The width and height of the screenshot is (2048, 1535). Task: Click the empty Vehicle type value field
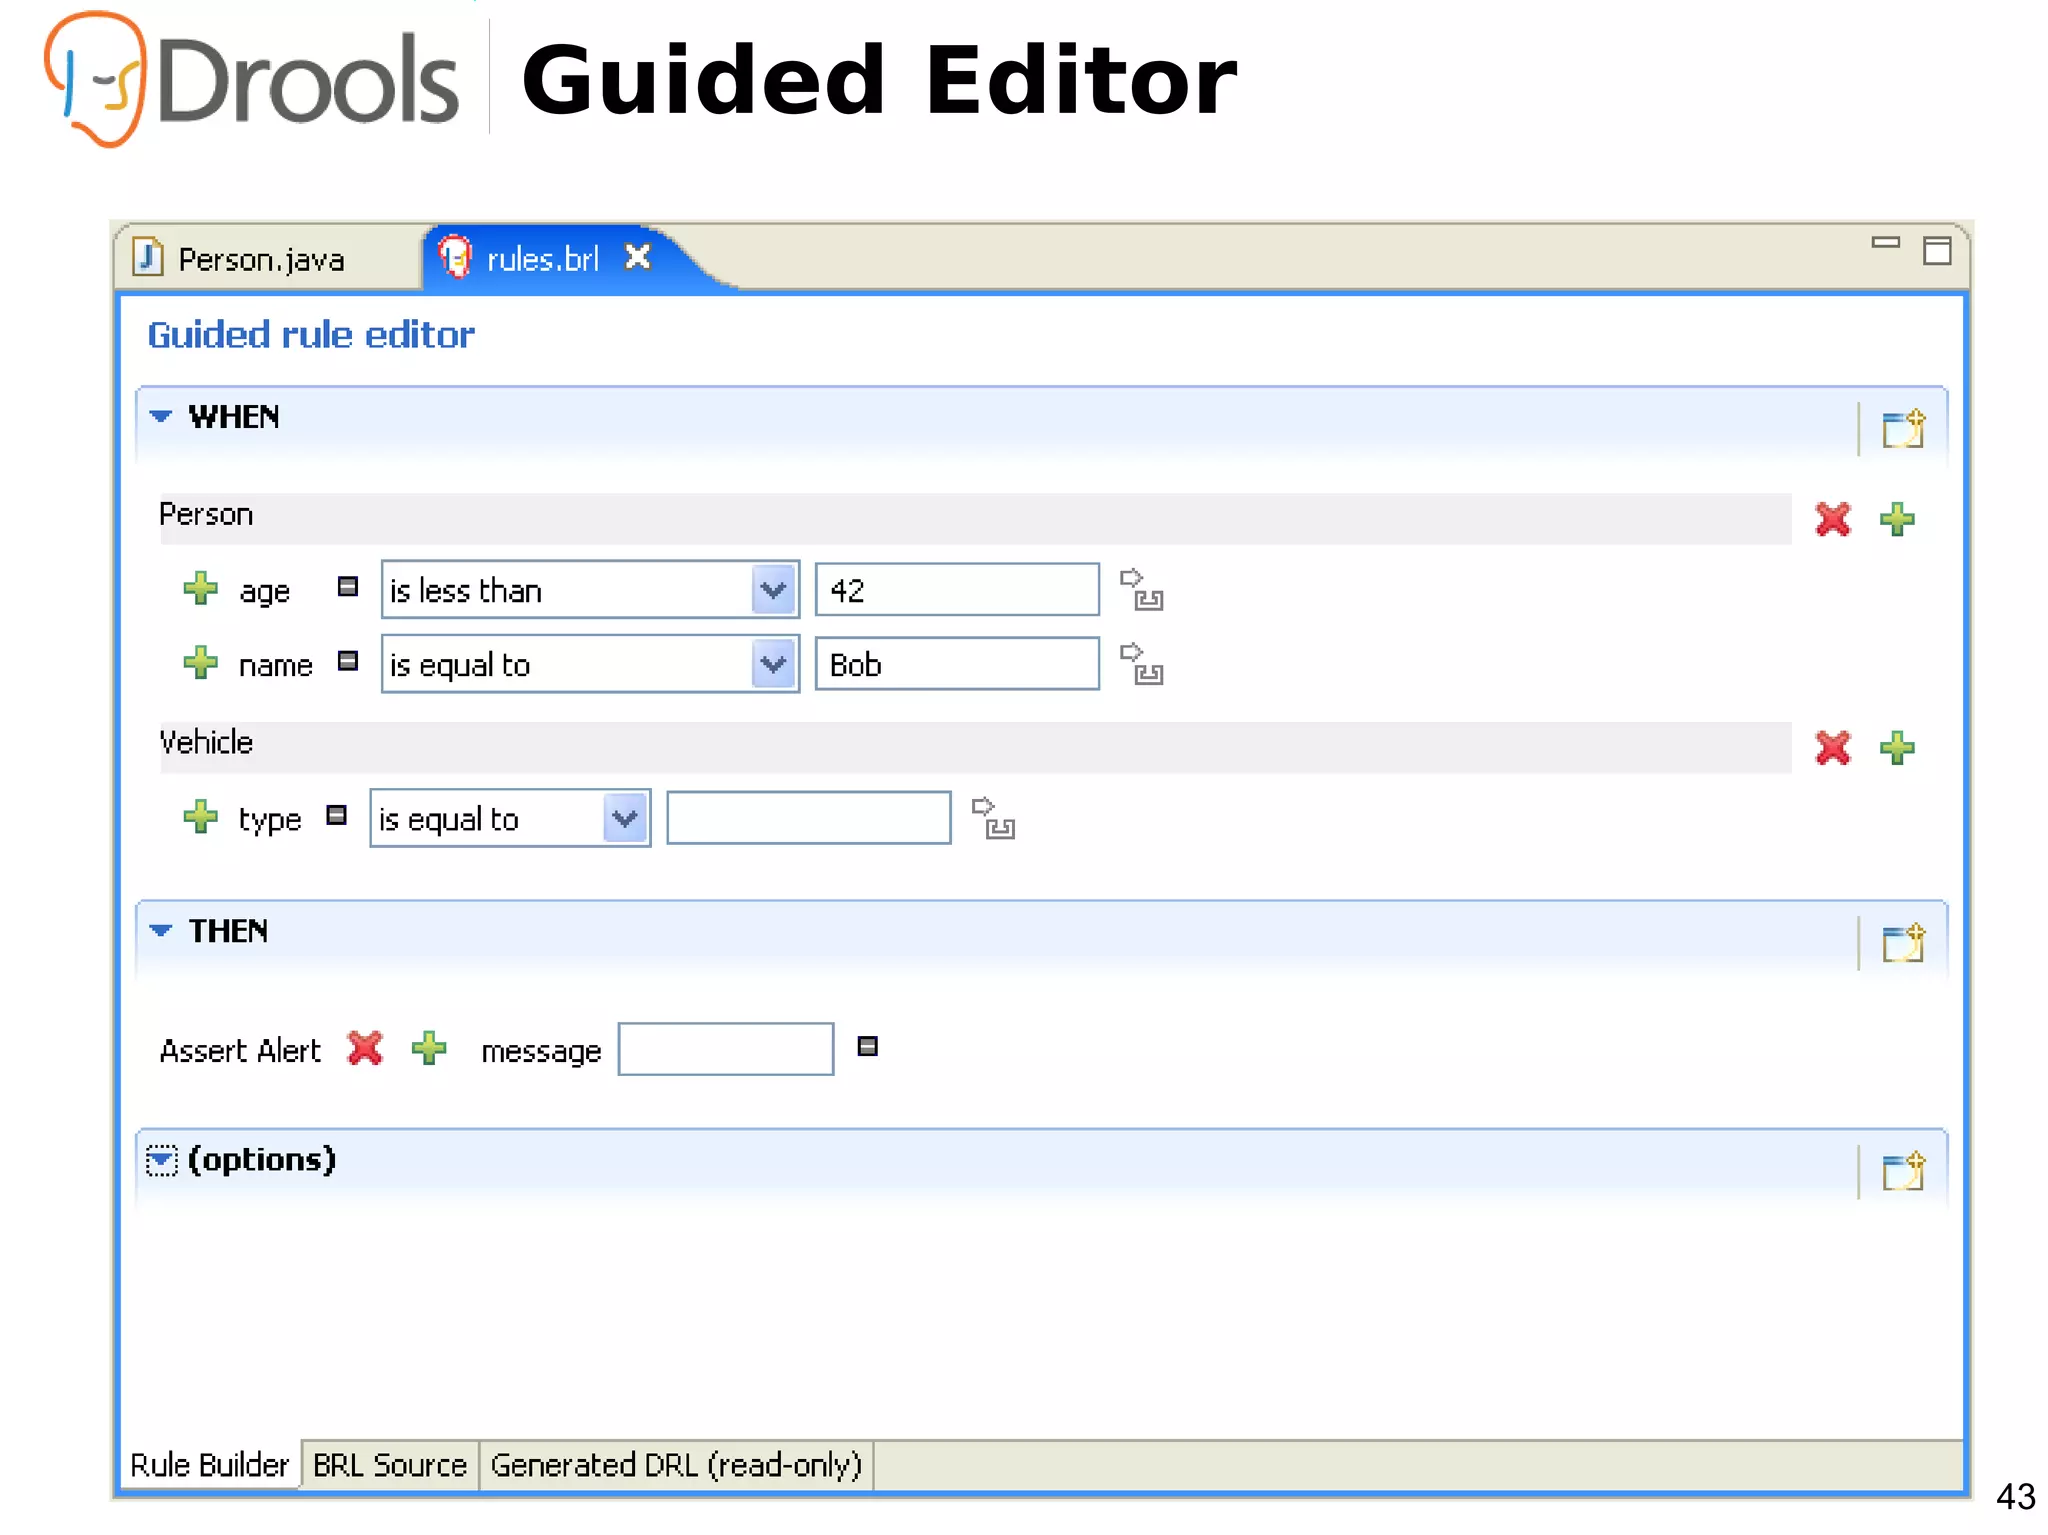click(809, 818)
